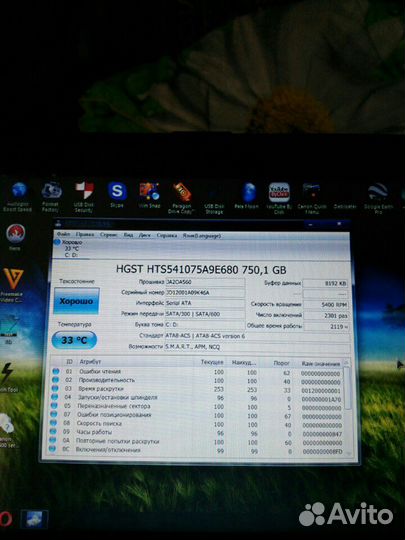Open the blue water-drop desktop icon
The image size is (405, 540).
(249, 196)
